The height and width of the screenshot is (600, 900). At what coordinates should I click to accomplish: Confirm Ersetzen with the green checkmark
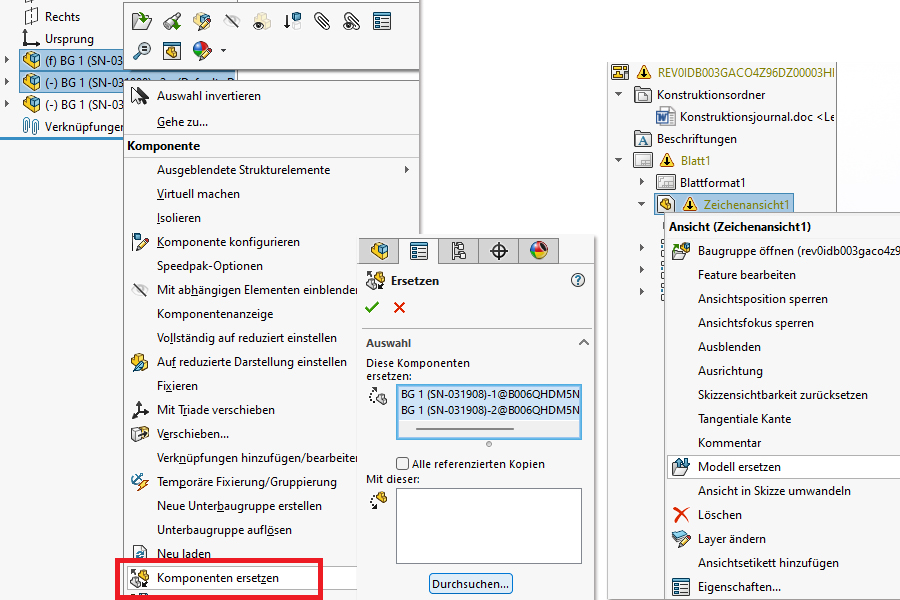[373, 308]
